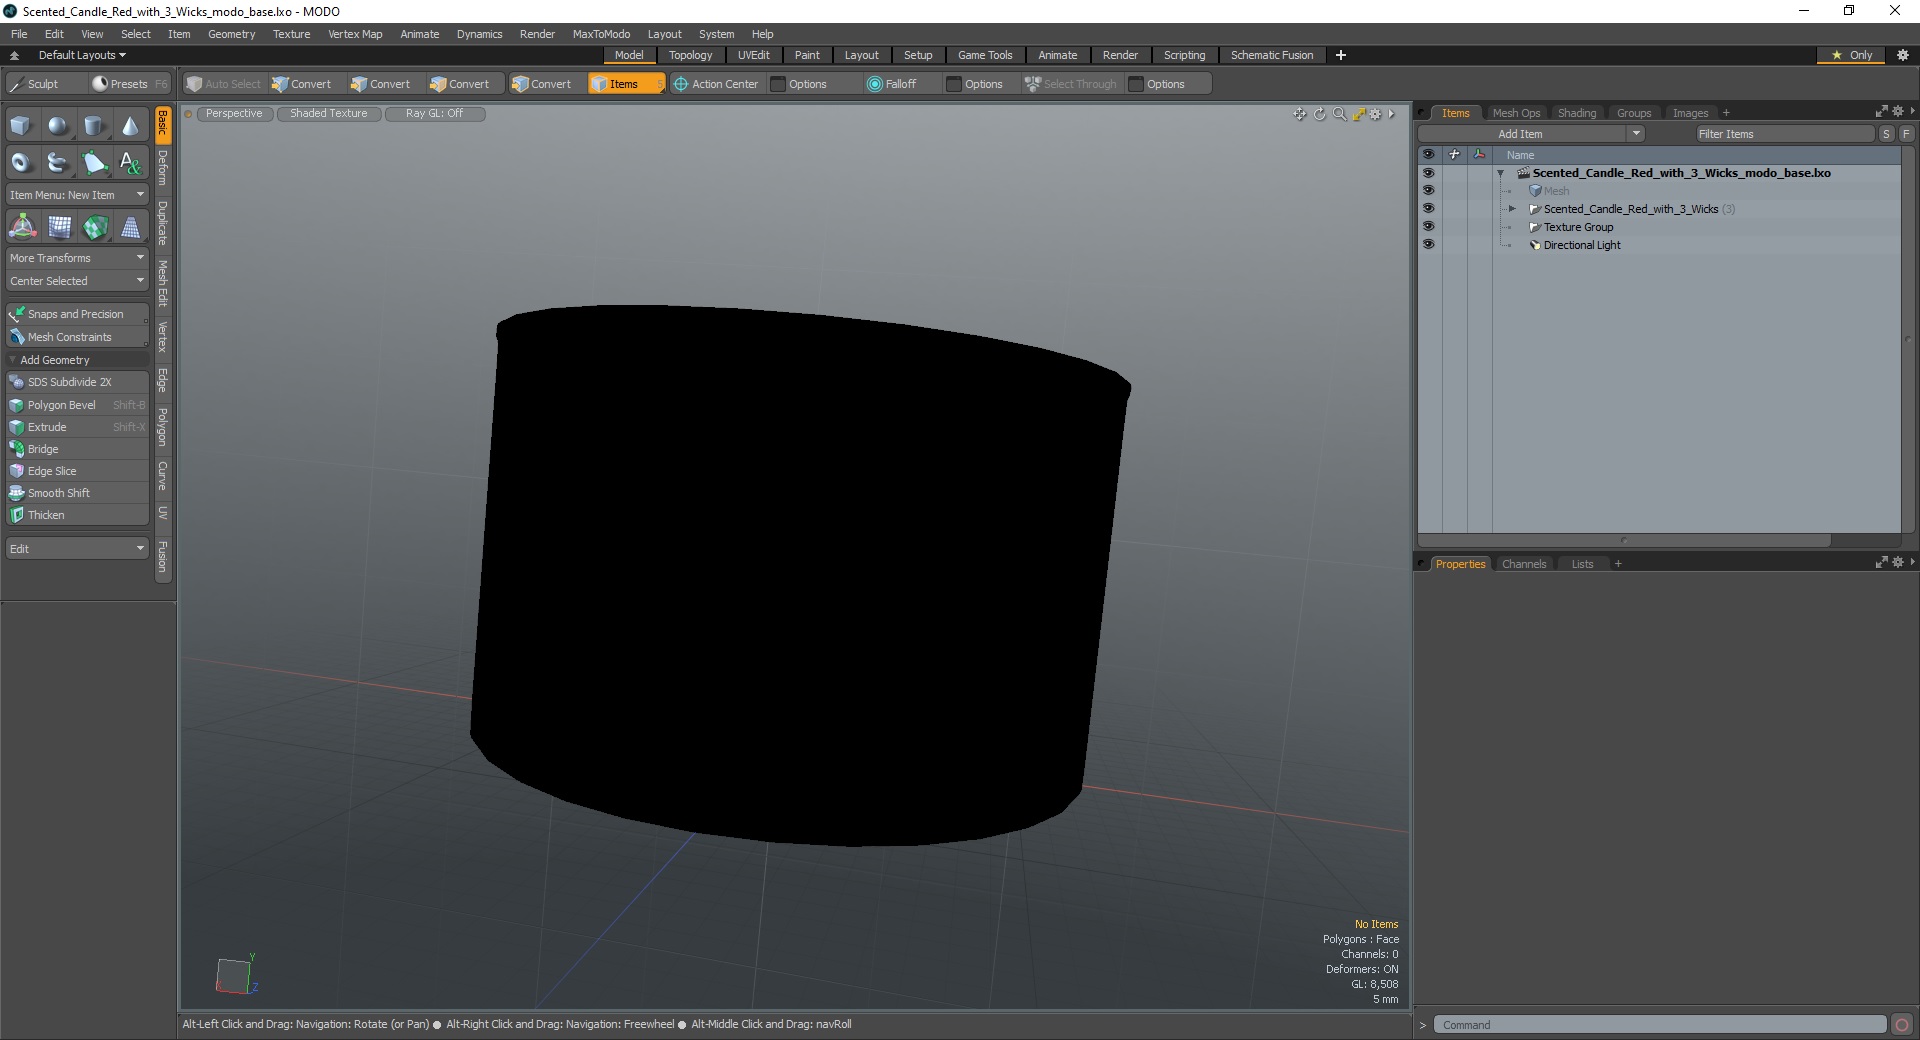Select the Tube primitive tool

(58, 162)
